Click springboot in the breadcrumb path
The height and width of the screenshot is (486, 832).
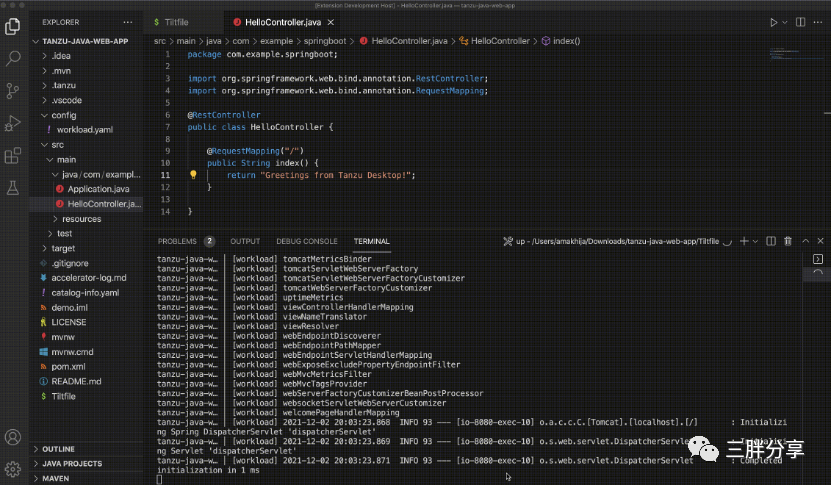325,41
